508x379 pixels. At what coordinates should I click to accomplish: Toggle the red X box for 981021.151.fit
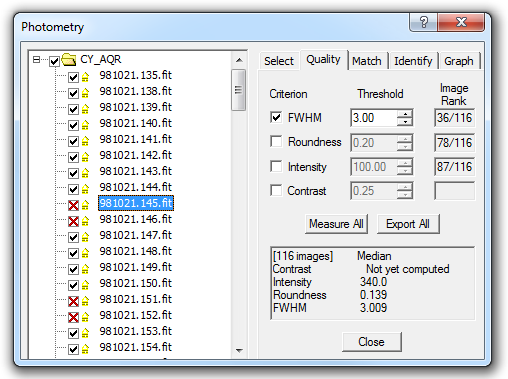73,301
